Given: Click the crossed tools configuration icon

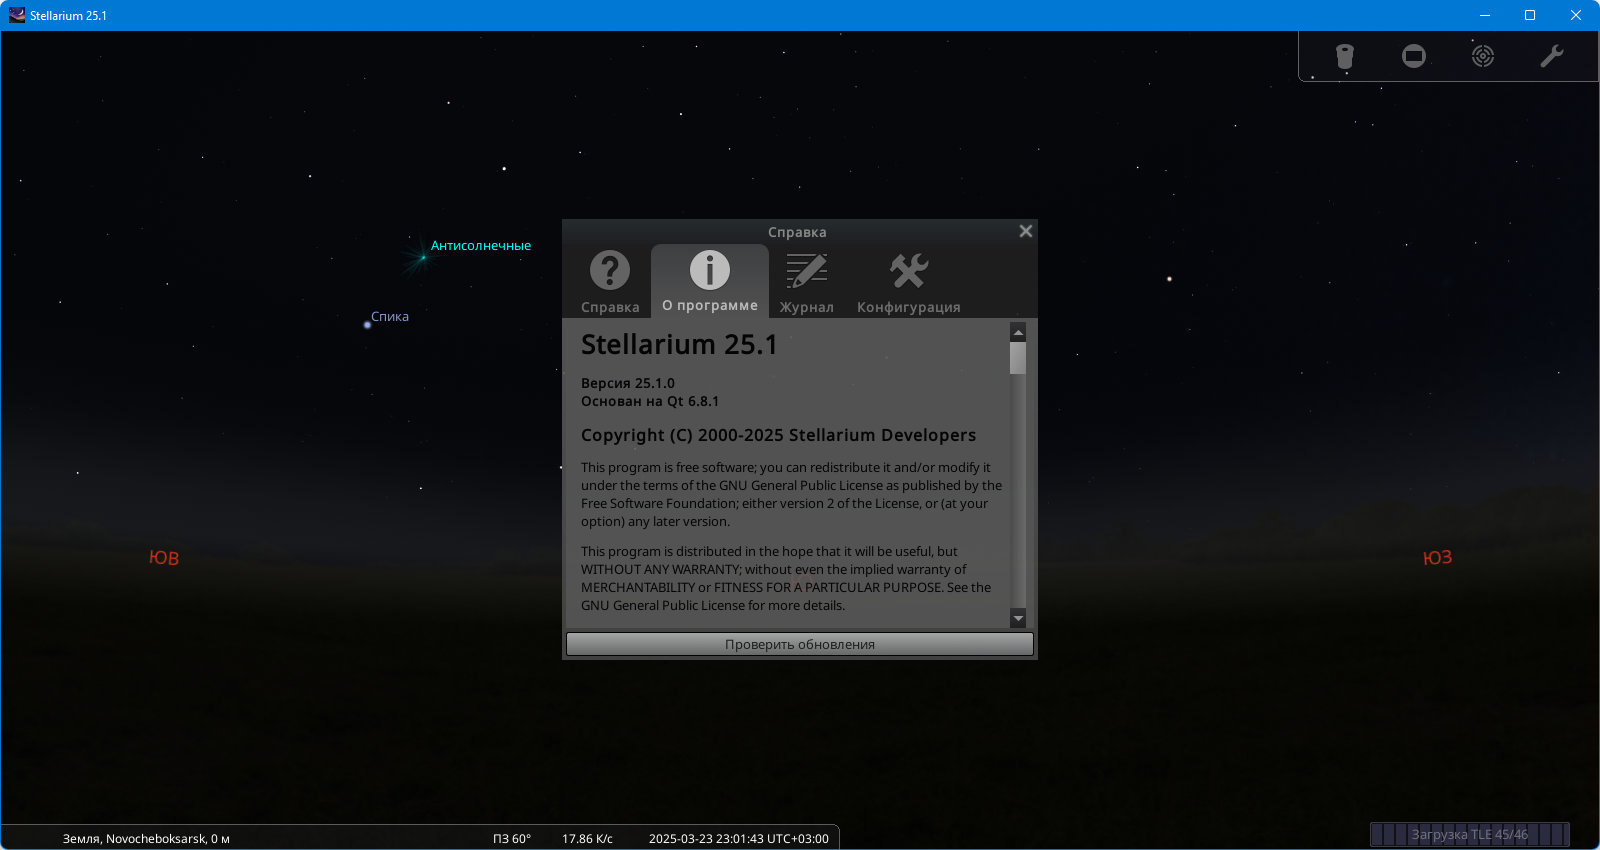Looking at the screenshot, I should (x=909, y=270).
